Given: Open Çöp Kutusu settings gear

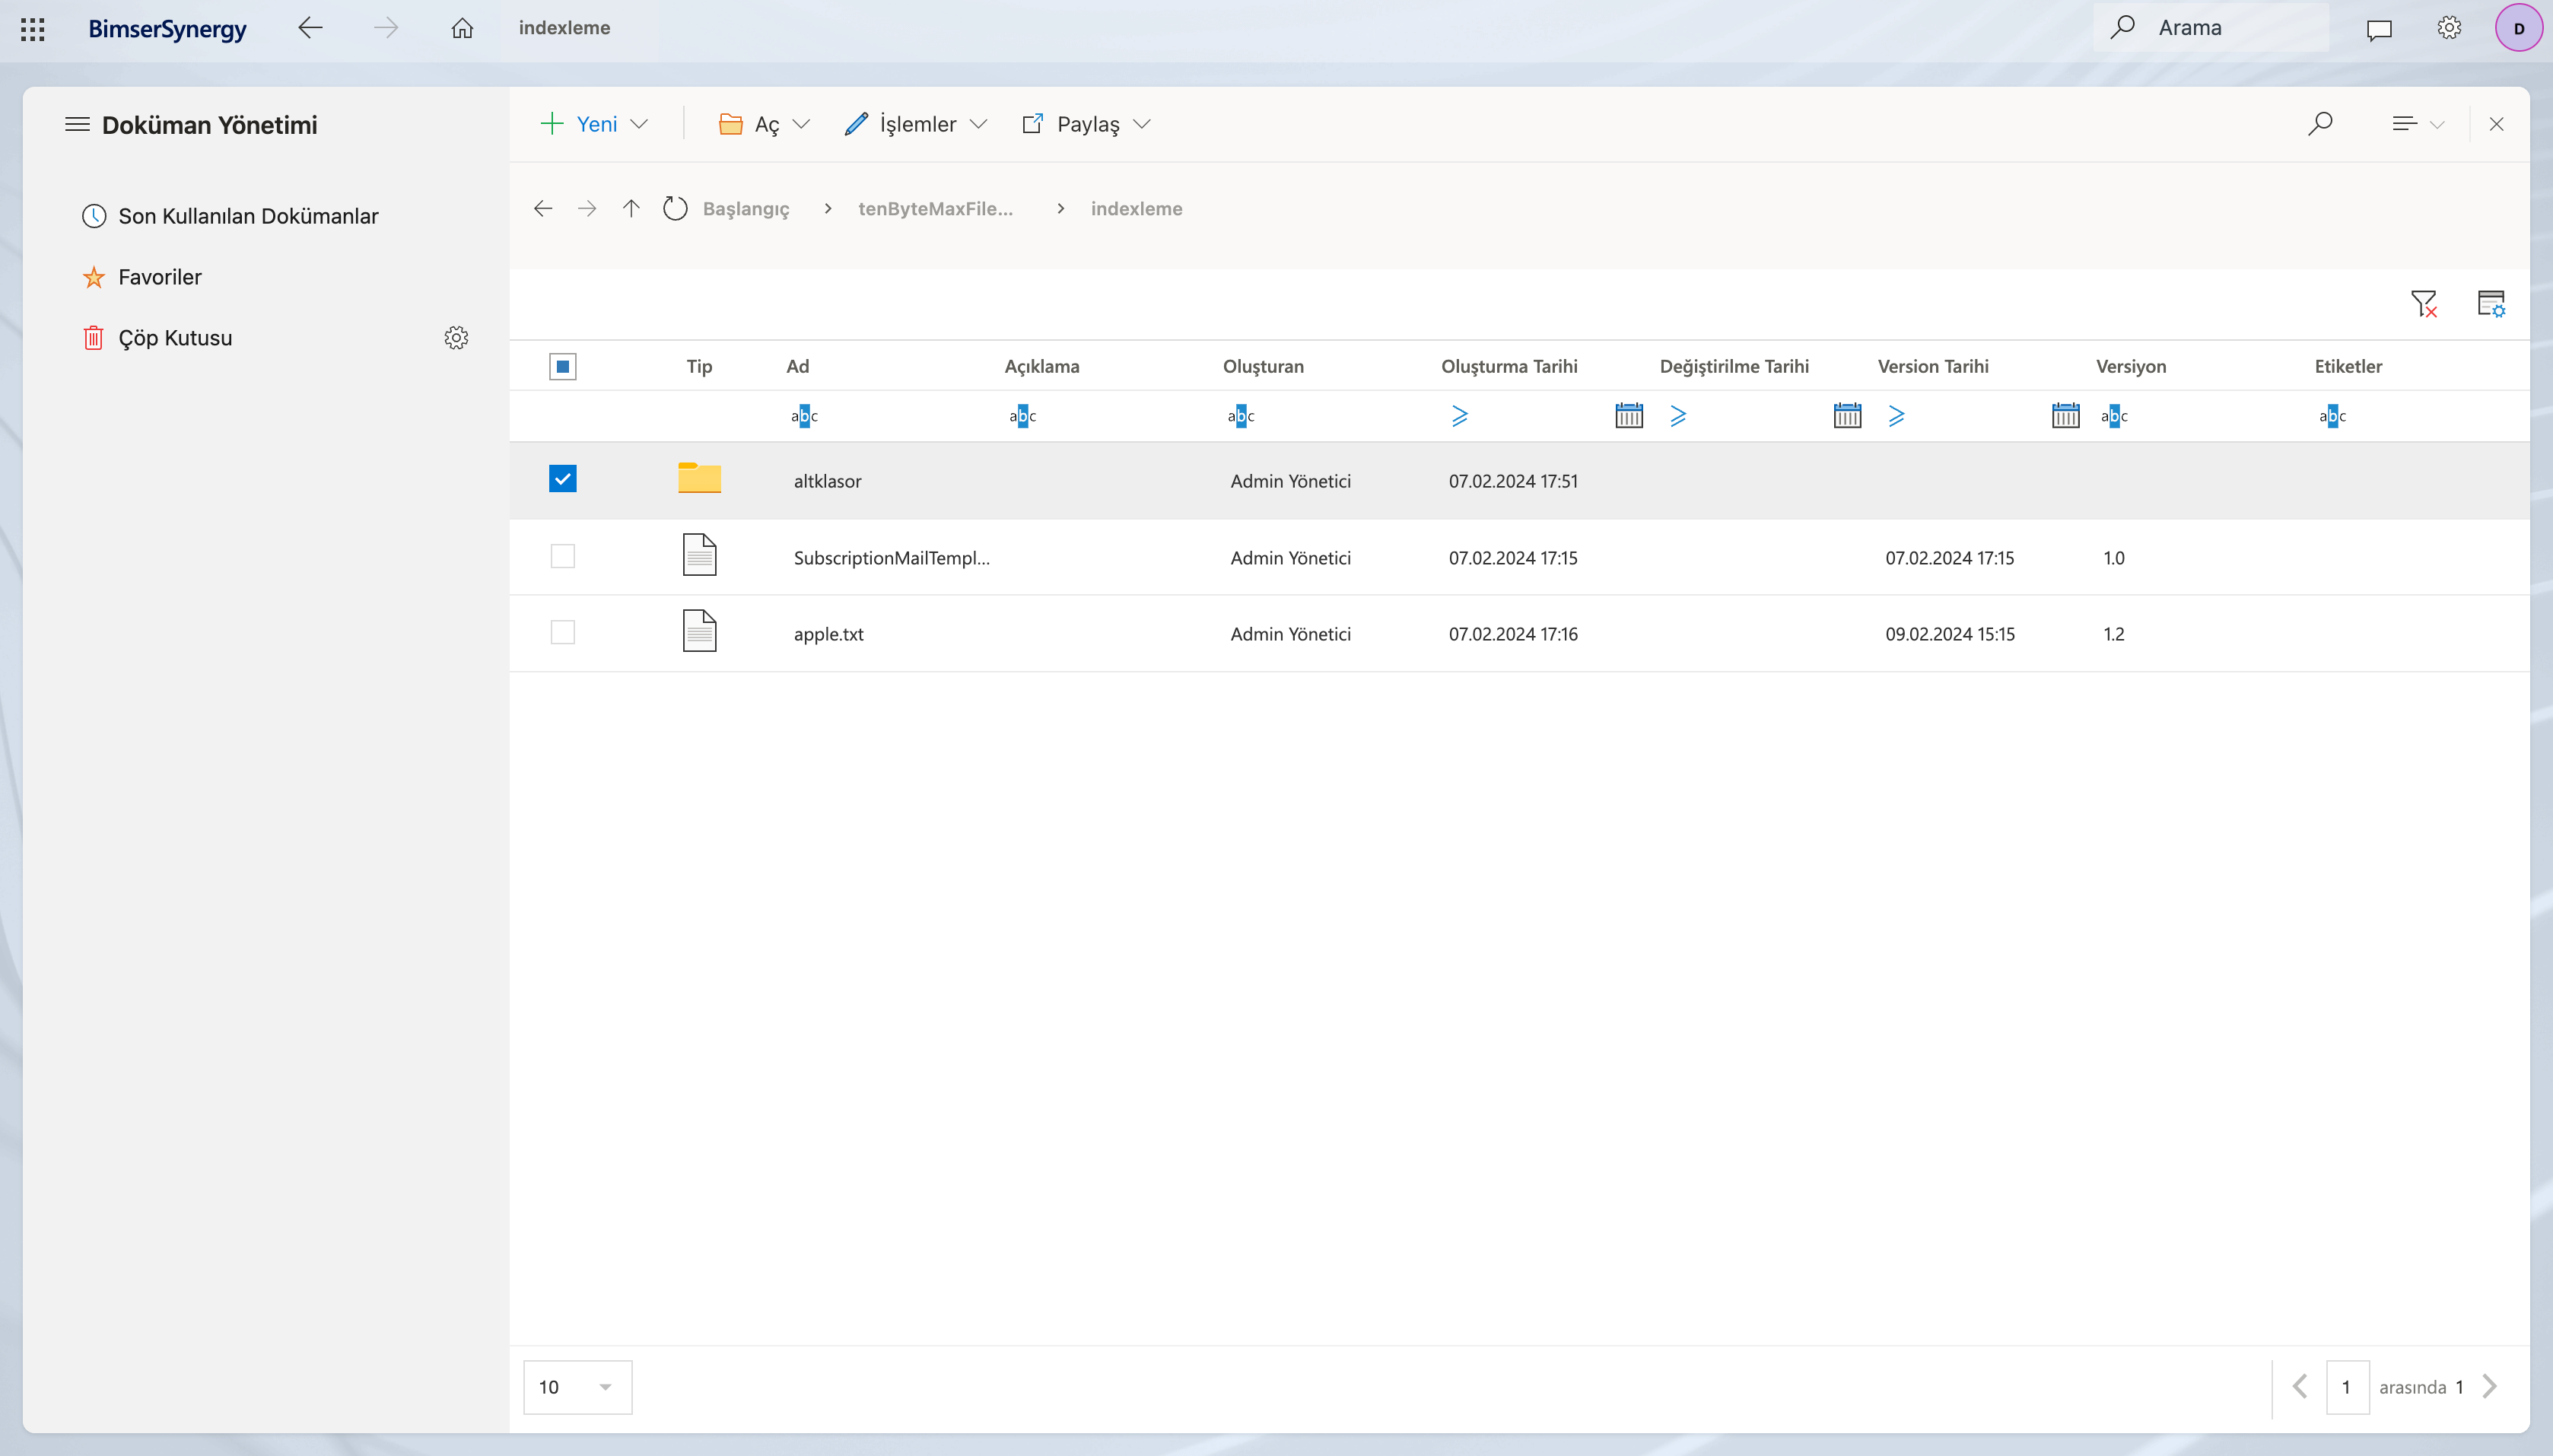Looking at the screenshot, I should (x=456, y=338).
